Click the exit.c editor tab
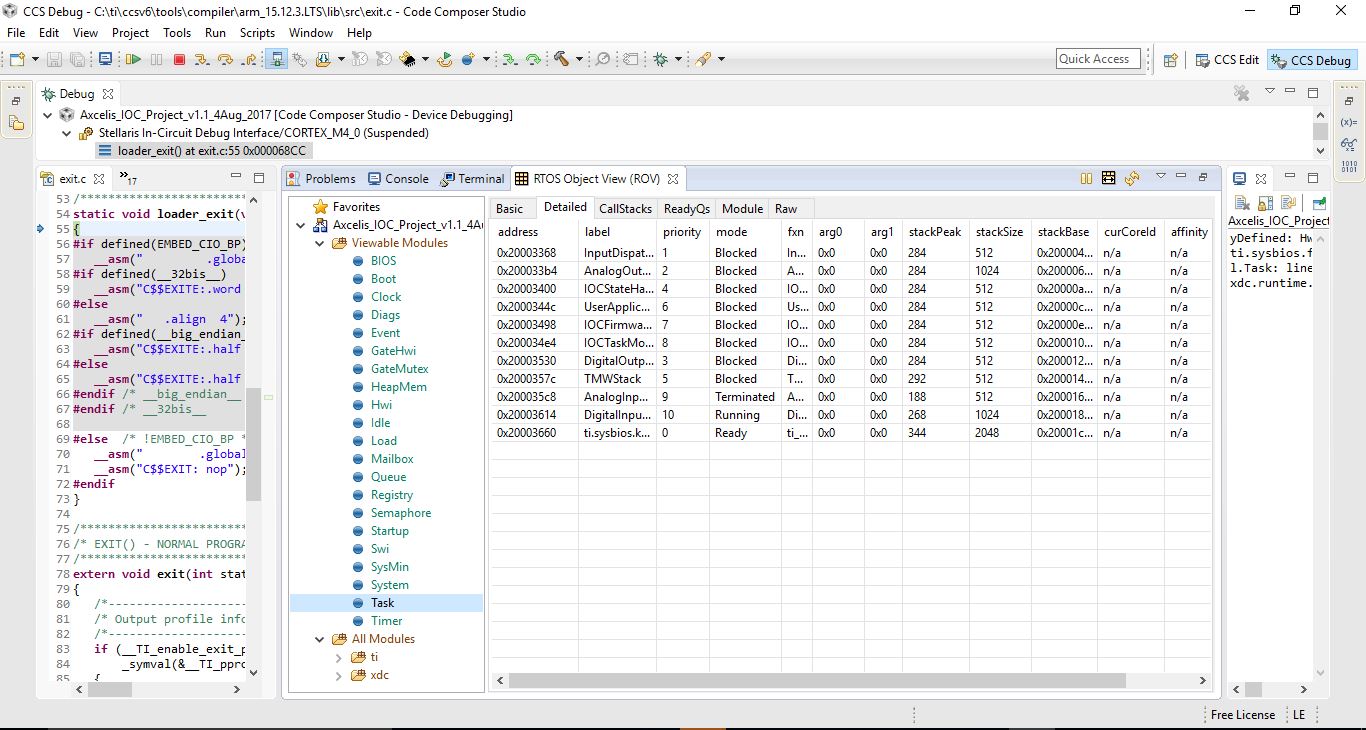The height and width of the screenshot is (730, 1366). [73, 179]
